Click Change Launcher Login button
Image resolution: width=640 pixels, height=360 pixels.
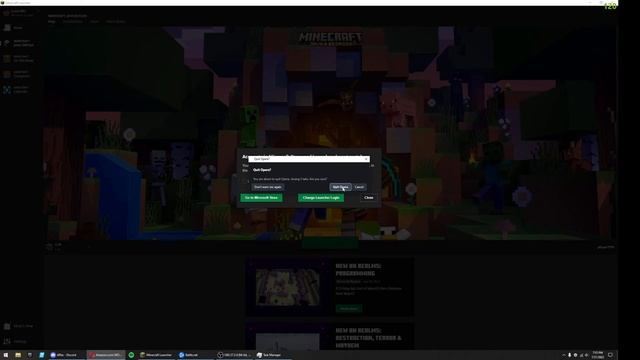[321, 198]
